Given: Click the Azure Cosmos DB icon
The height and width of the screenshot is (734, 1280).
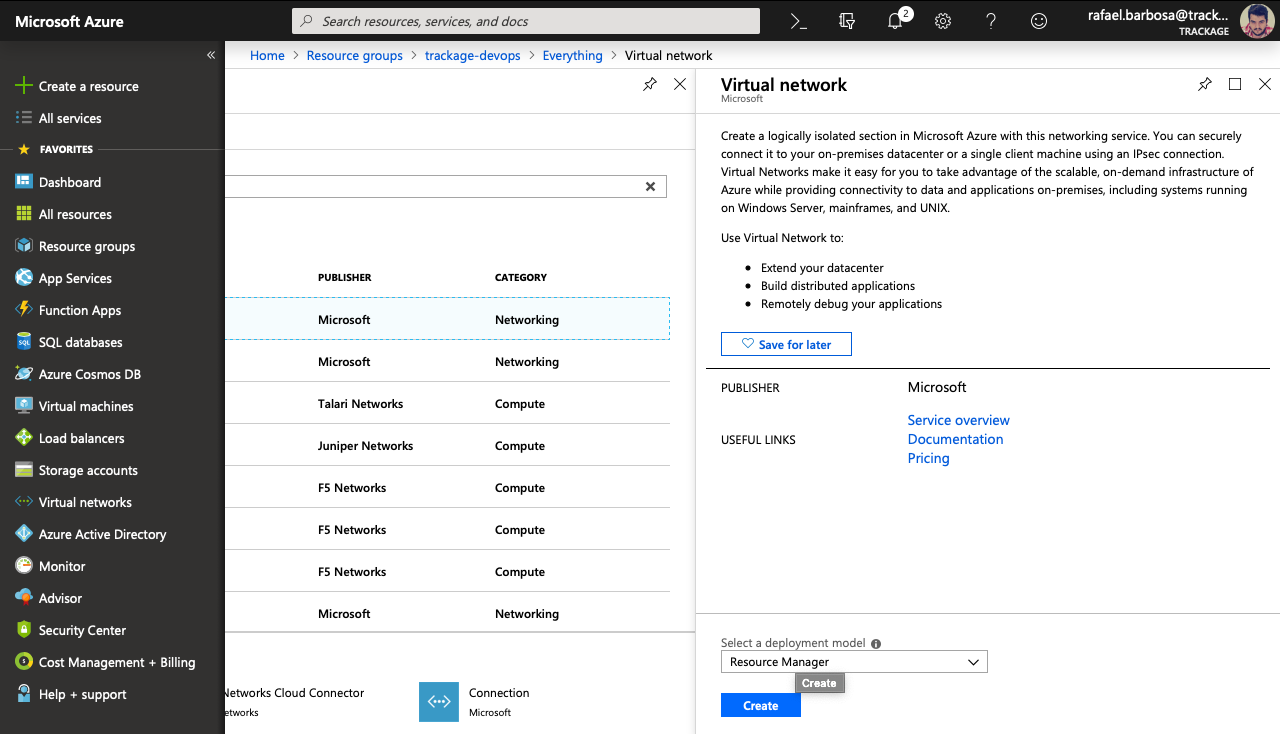Looking at the screenshot, I should [x=23, y=374].
